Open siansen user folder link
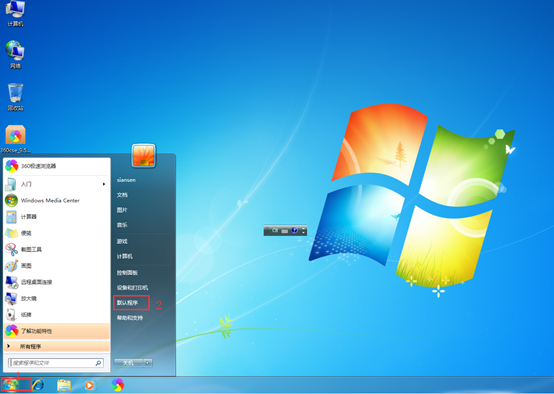This screenshot has width=554, height=394. point(126,180)
